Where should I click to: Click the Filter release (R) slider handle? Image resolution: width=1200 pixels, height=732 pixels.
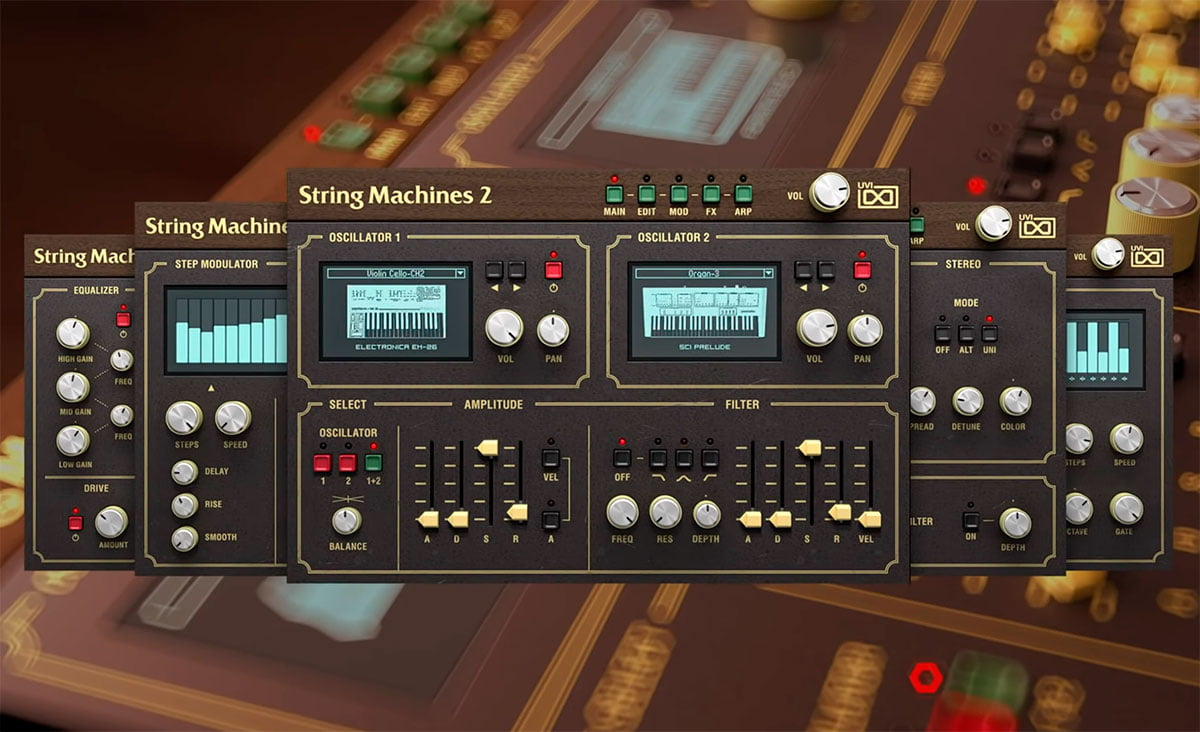pos(840,512)
